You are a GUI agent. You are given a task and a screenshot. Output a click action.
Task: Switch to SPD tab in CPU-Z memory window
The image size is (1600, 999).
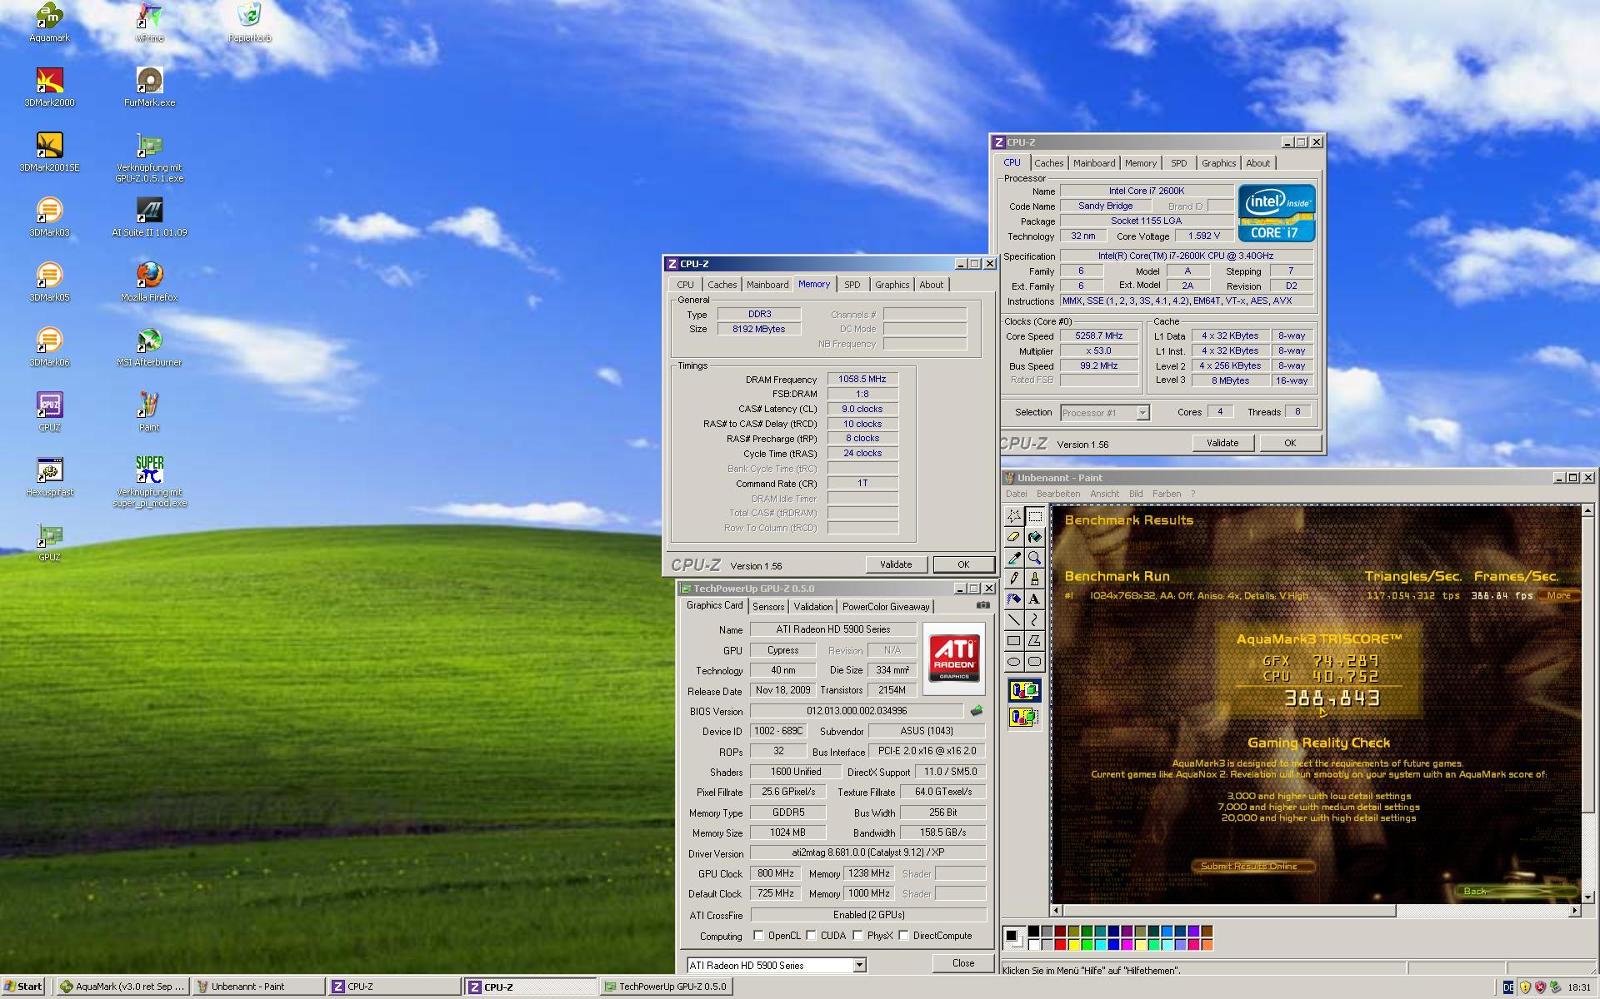tap(852, 285)
